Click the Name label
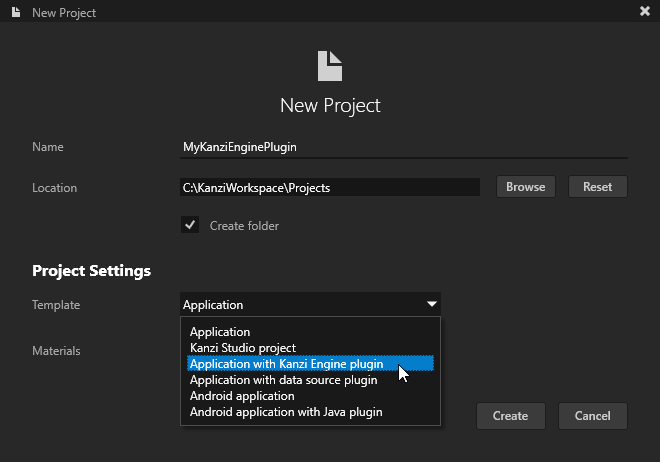660x462 pixels. pos(48,147)
